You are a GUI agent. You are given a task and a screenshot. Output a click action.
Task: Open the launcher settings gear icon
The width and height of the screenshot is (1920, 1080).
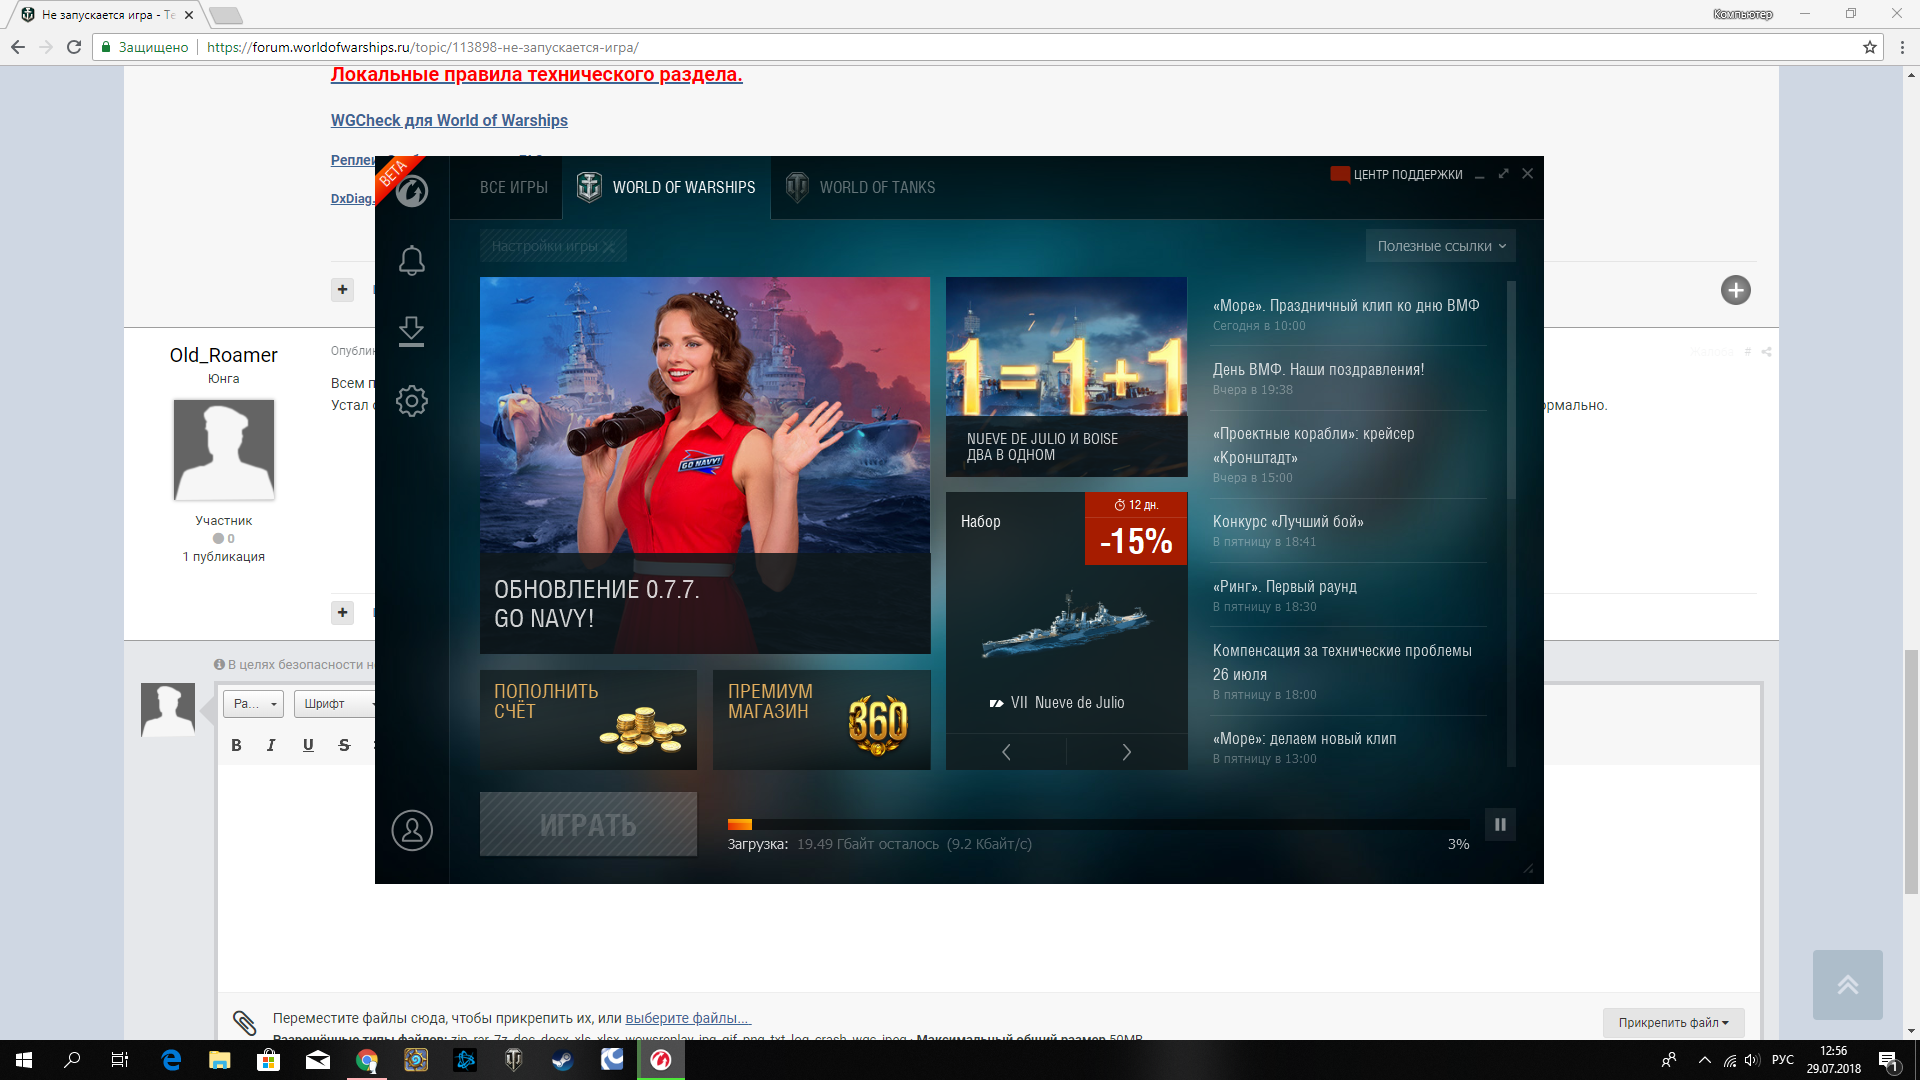411,401
